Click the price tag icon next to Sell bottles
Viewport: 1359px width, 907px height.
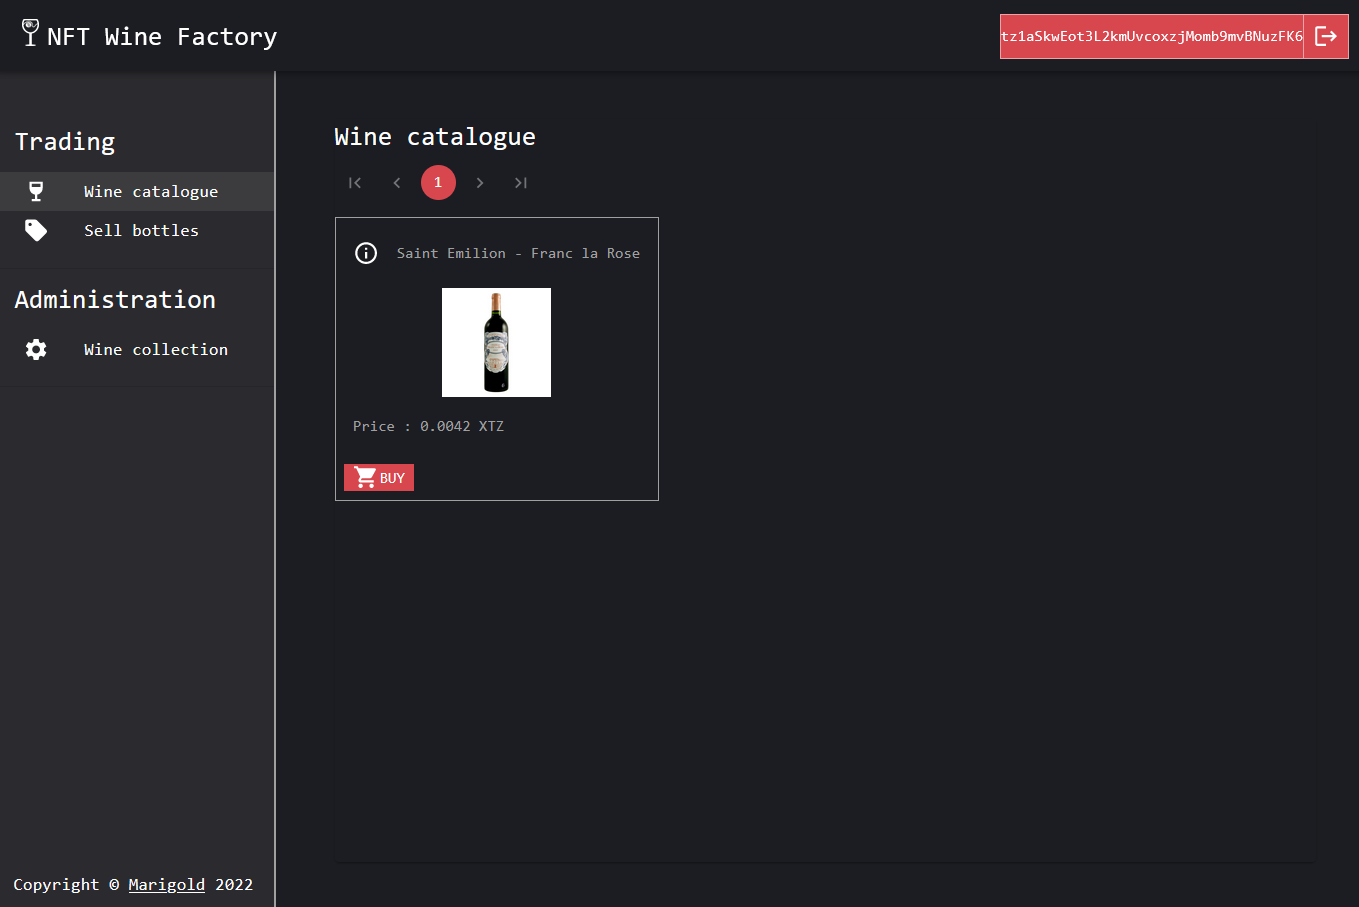[x=36, y=229]
